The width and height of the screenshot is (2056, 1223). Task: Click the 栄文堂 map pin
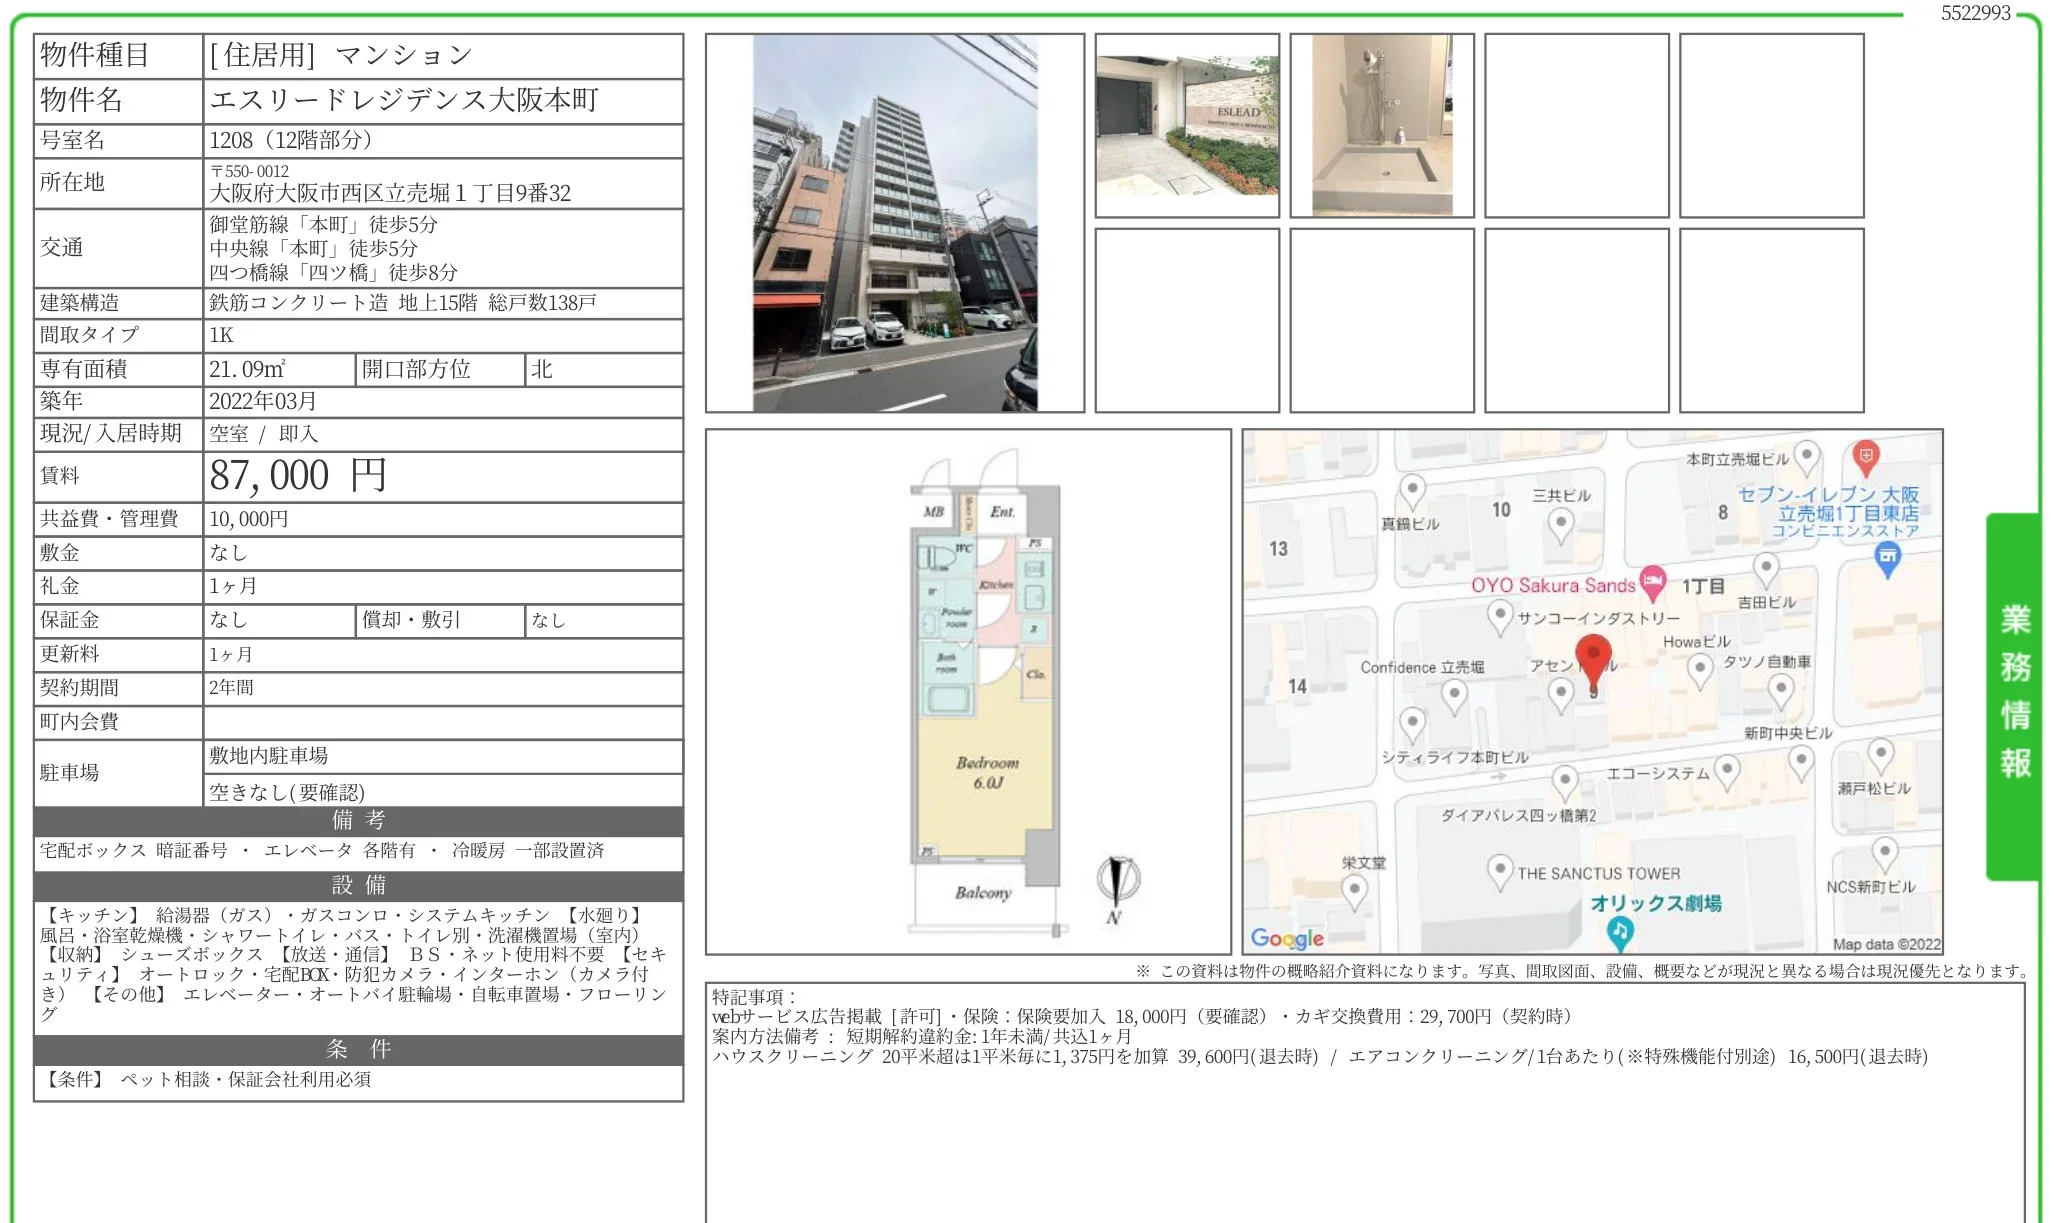(x=1354, y=890)
